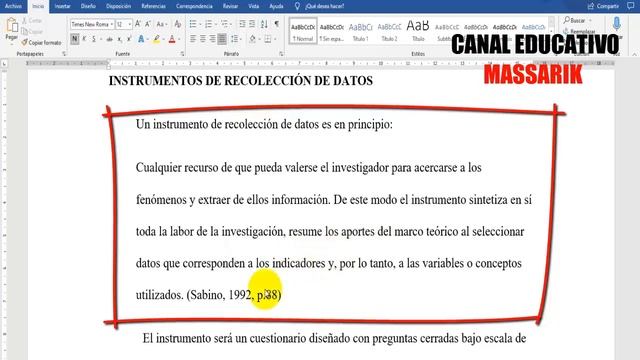This screenshot has width=640, height=360.
Task: Clear all formatting with the eraser icon
Action: point(178,24)
